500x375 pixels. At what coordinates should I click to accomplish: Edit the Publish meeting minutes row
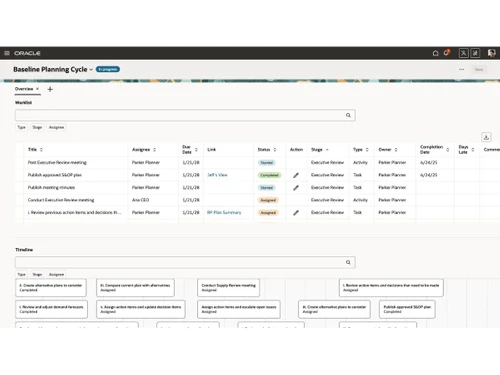[296, 188]
